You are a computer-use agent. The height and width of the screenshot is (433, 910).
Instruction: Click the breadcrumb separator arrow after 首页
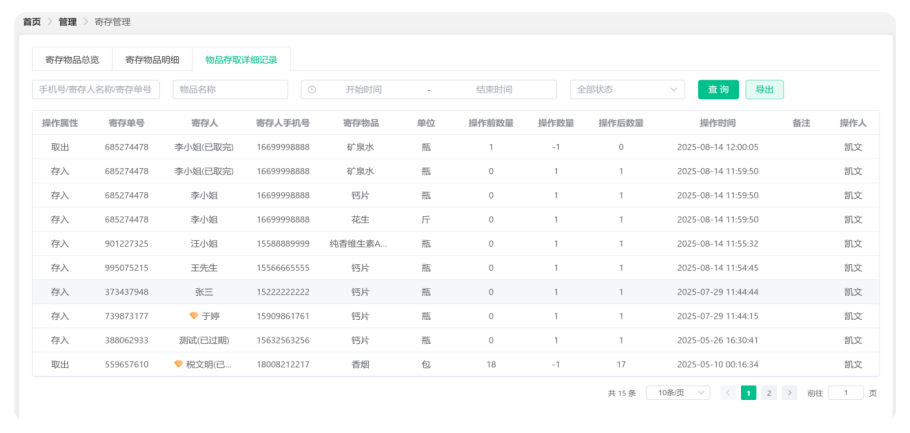pos(50,22)
